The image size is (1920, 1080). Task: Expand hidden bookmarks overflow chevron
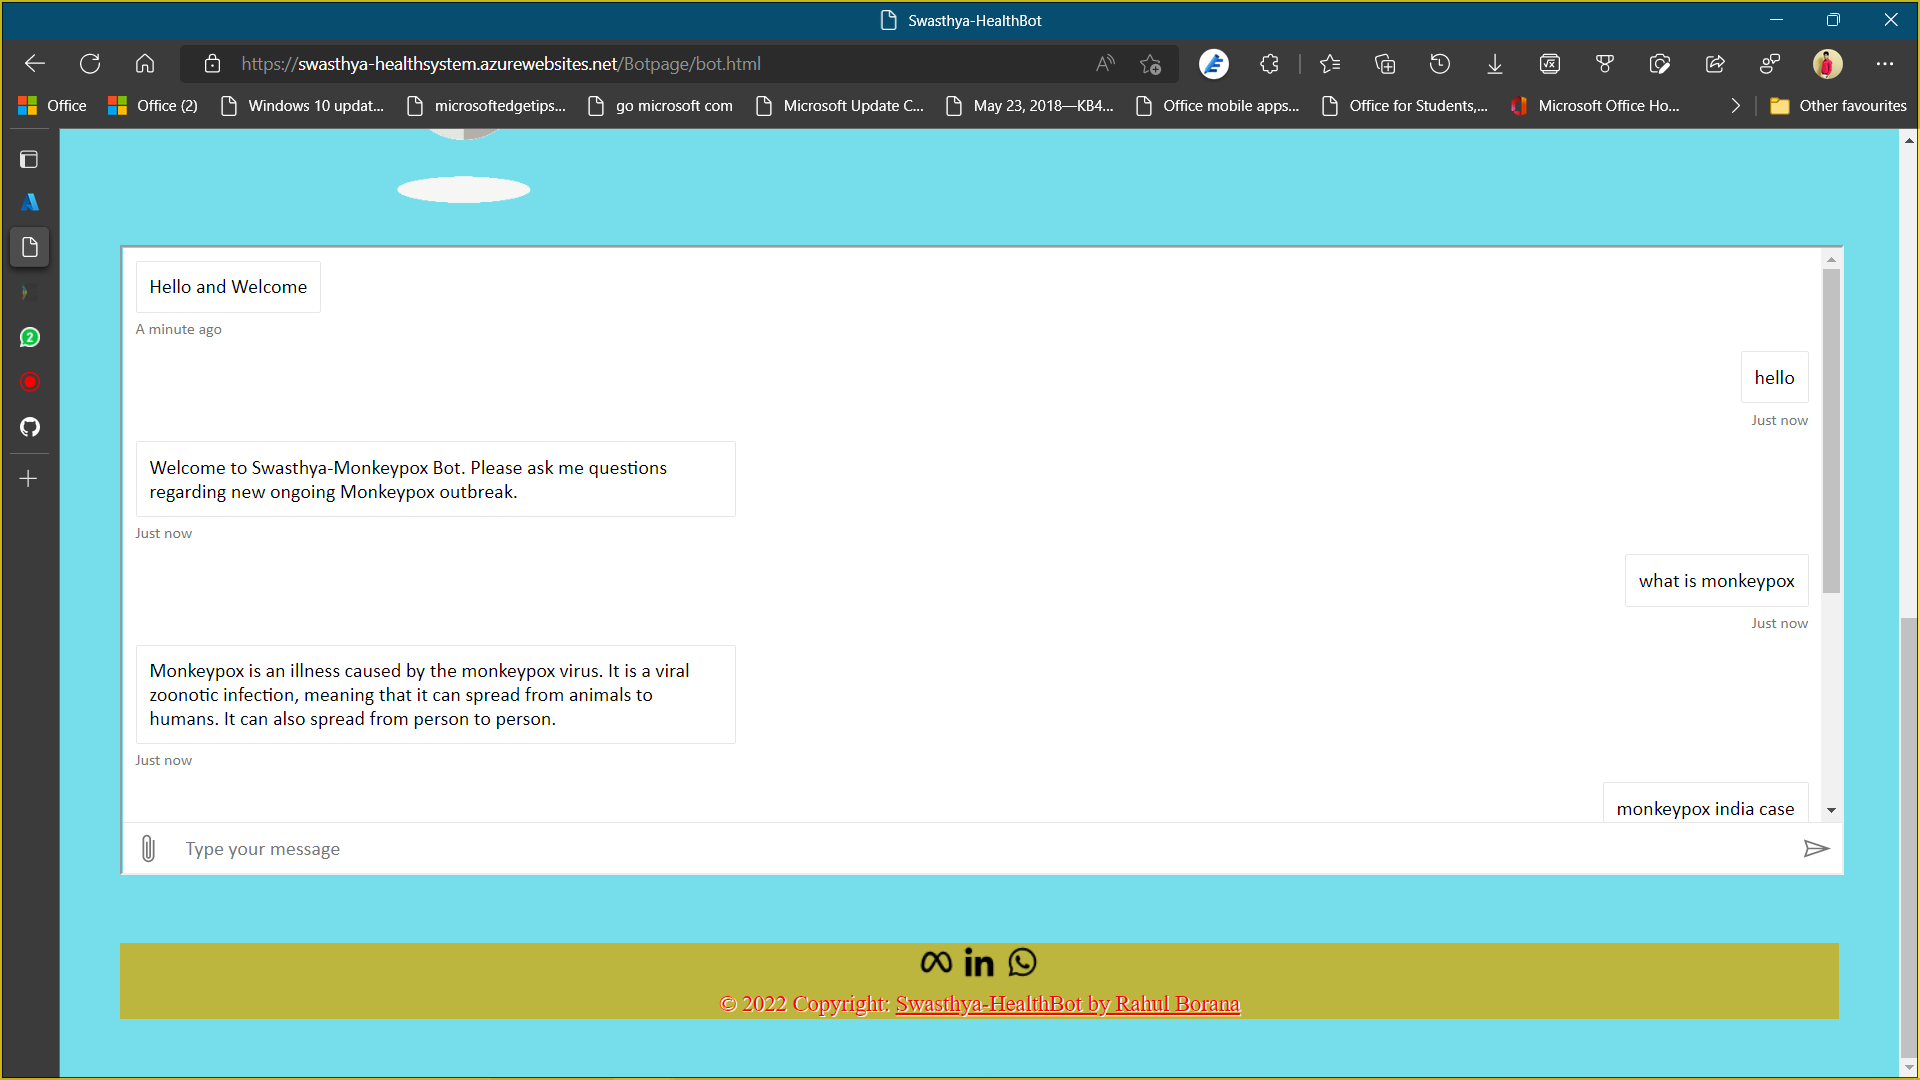(1735, 106)
